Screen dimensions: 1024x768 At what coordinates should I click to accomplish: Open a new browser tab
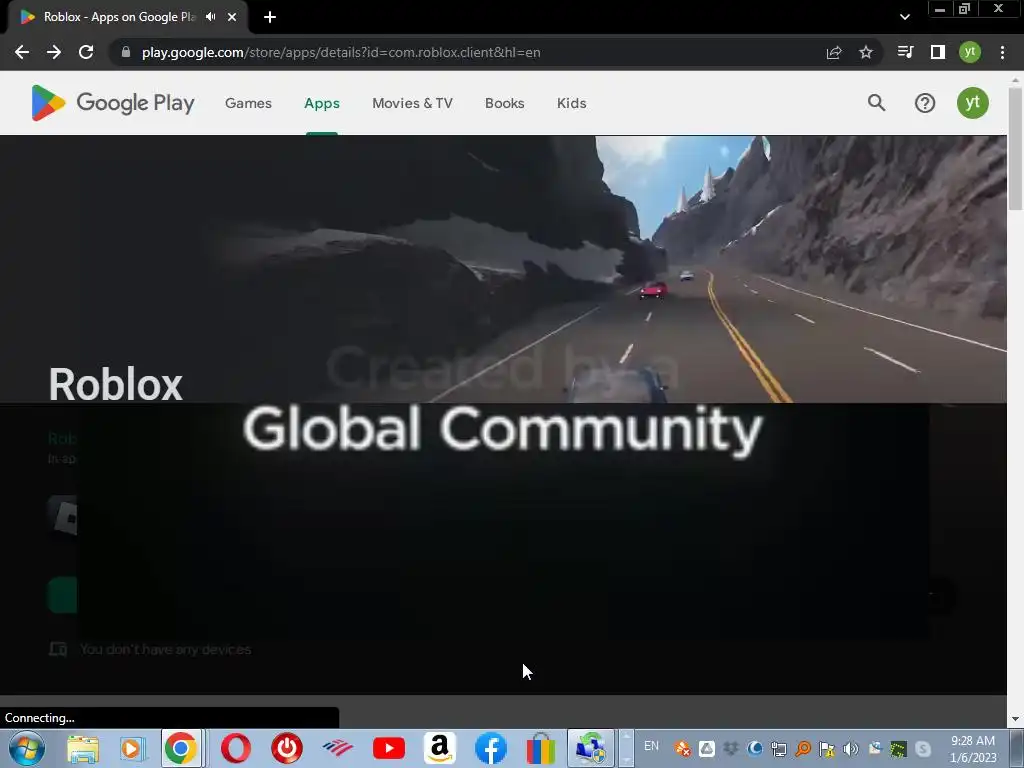[x=270, y=17]
